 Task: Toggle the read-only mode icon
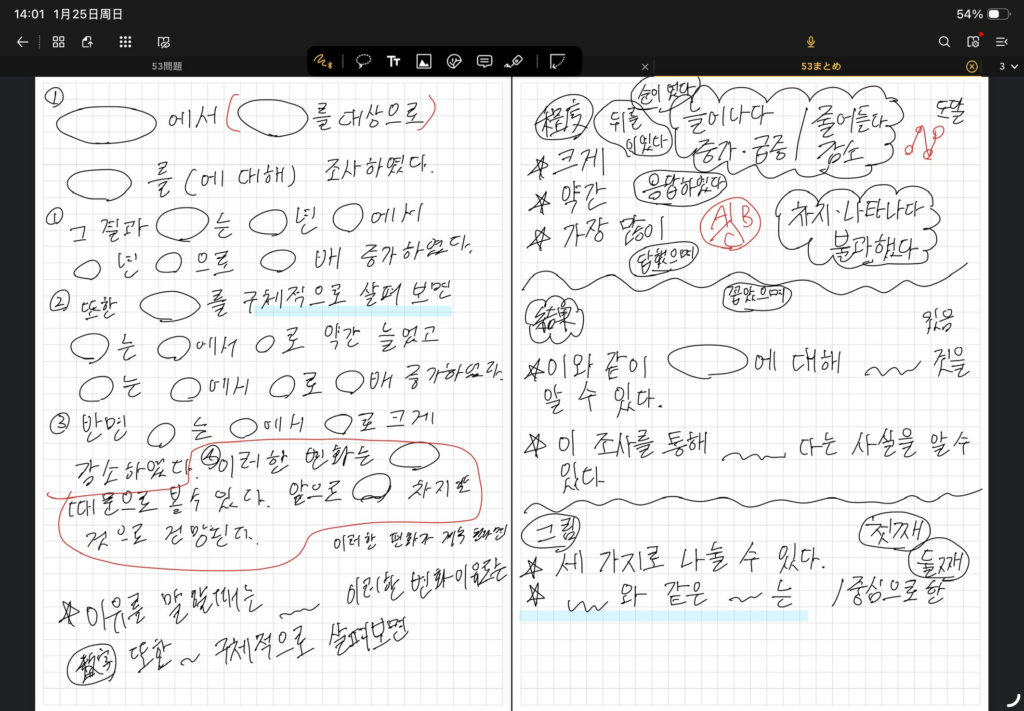click(163, 42)
